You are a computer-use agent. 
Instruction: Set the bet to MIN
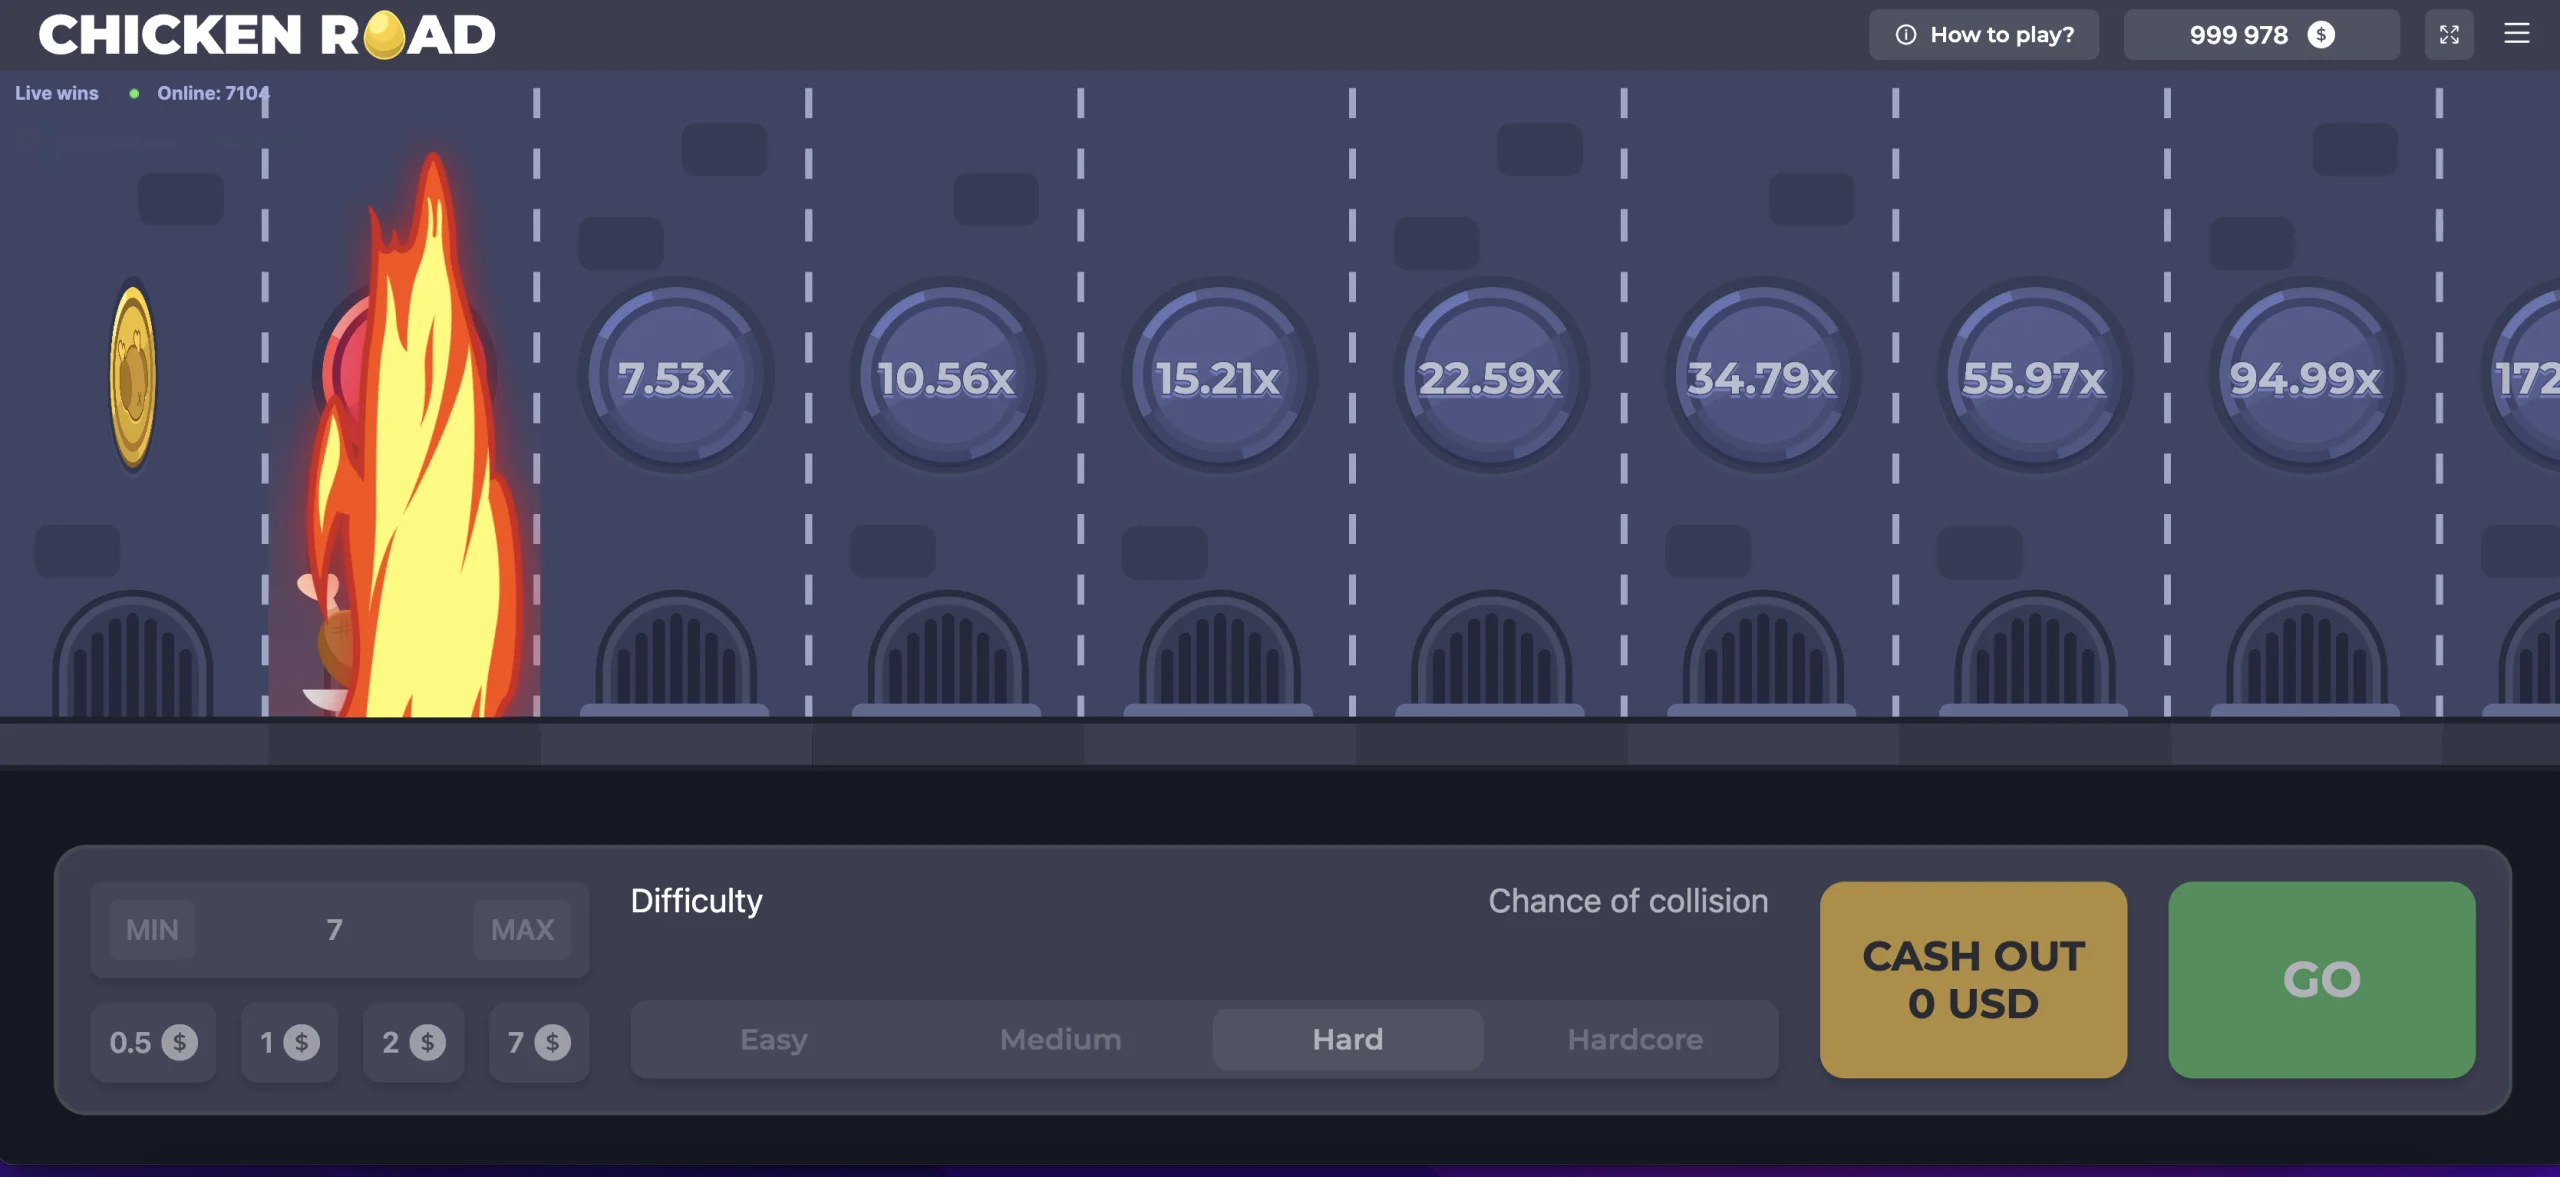[x=152, y=930]
